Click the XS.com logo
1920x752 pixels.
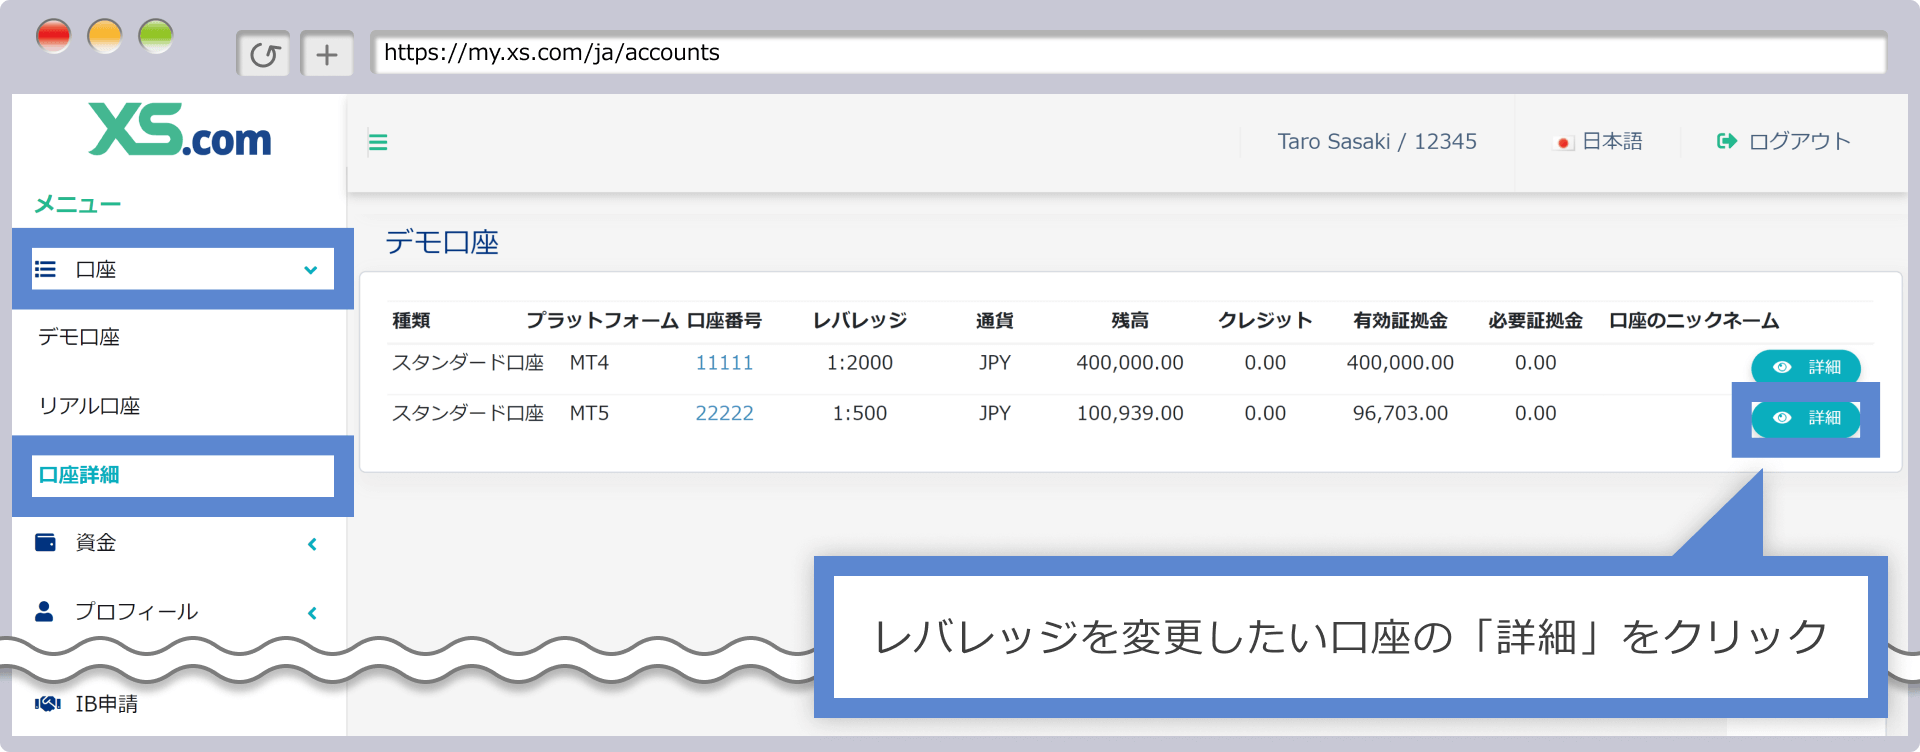tap(180, 130)
